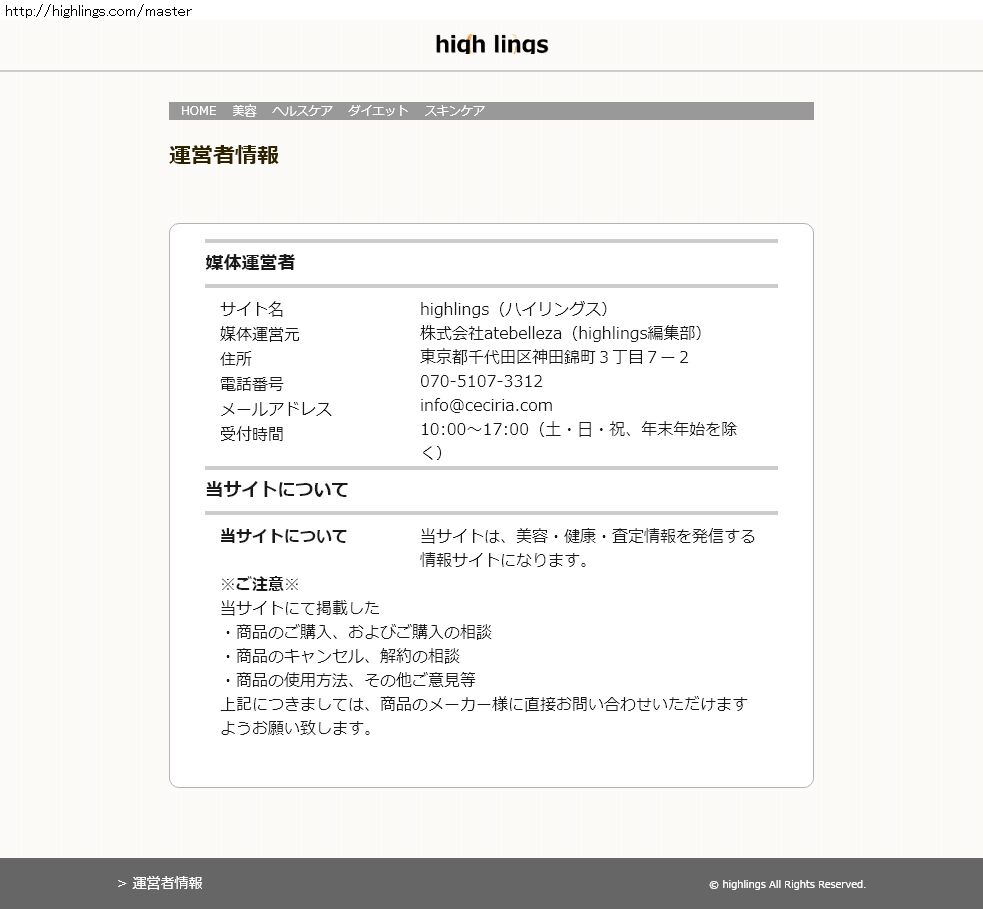This screenshot has height=909, width=983.
Task: Open the 美容 category menu
Action: [x=244, y=111]
